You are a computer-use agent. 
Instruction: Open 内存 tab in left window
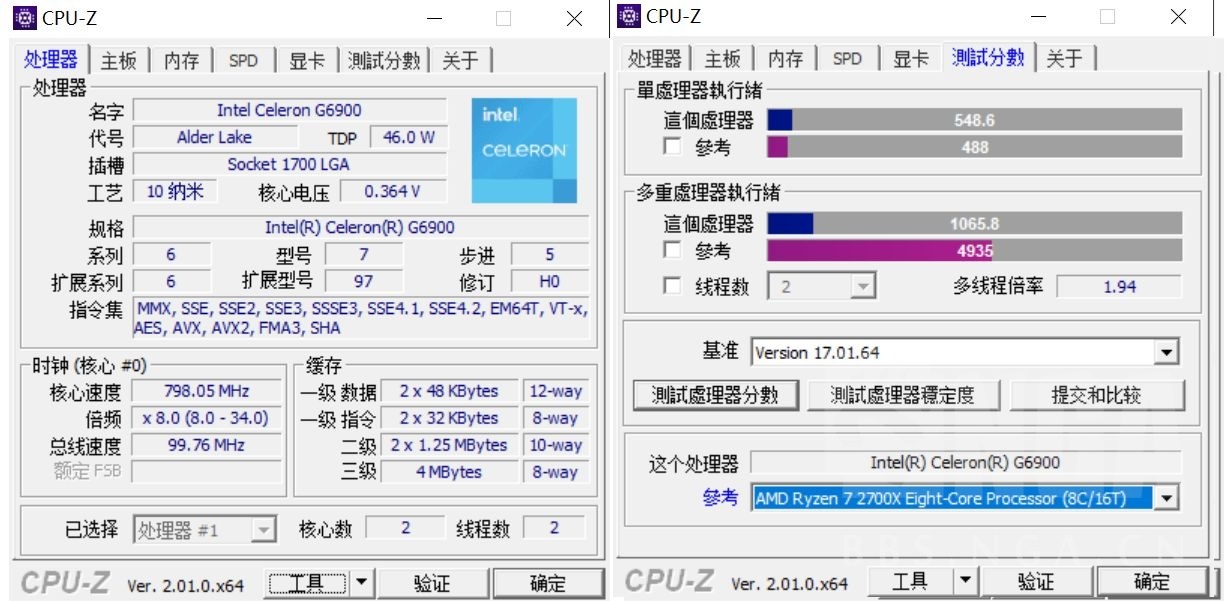click(x=181, y=61)
